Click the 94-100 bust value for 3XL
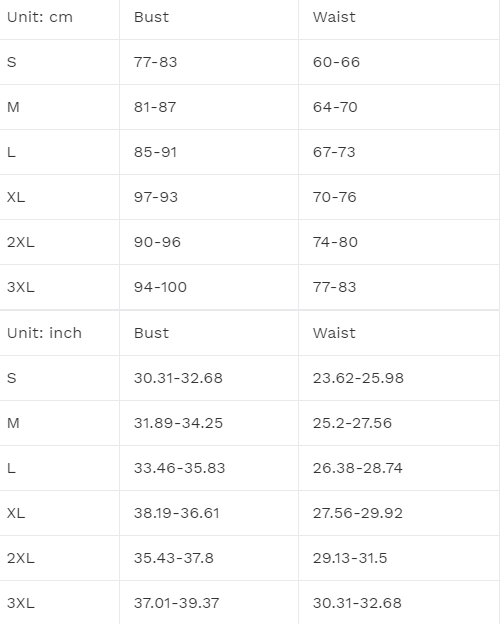501x624 pixels. pyautogui.click(x=160, y=287)
